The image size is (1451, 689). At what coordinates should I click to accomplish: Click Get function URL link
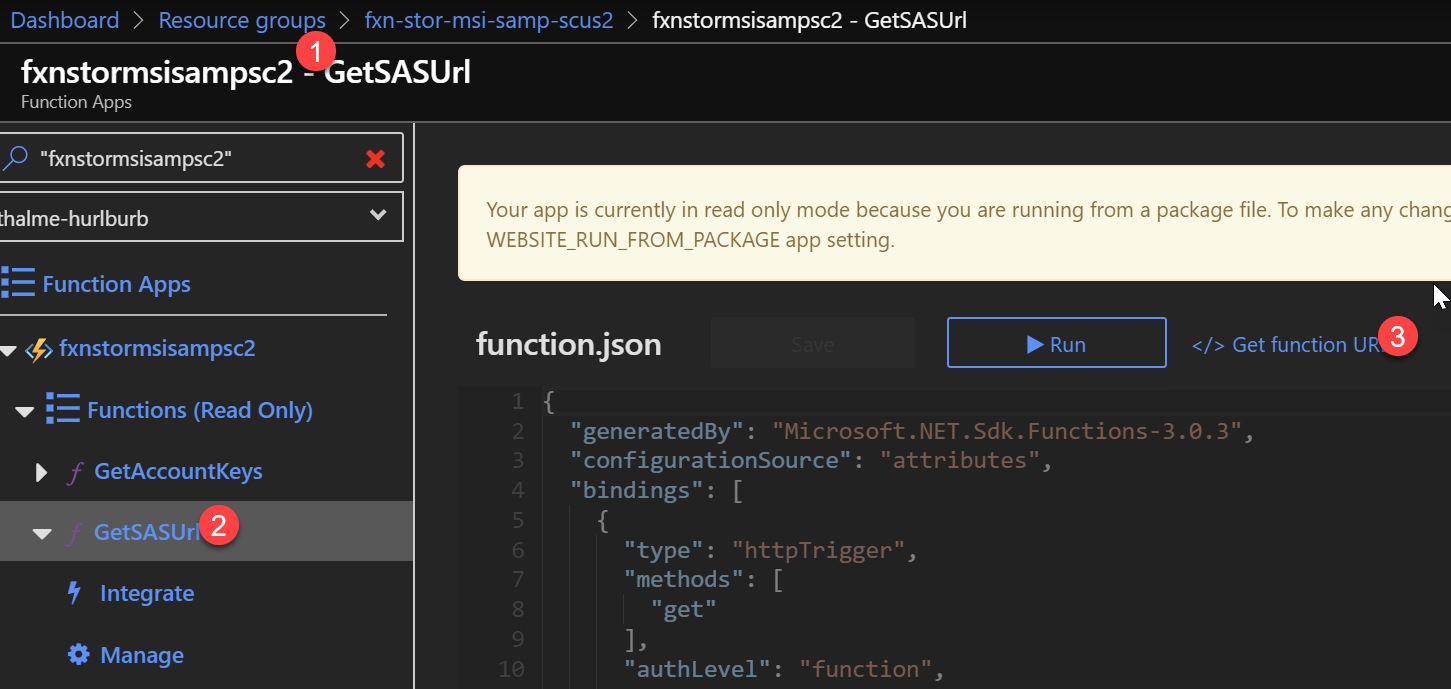click(x=1287, y=344)
